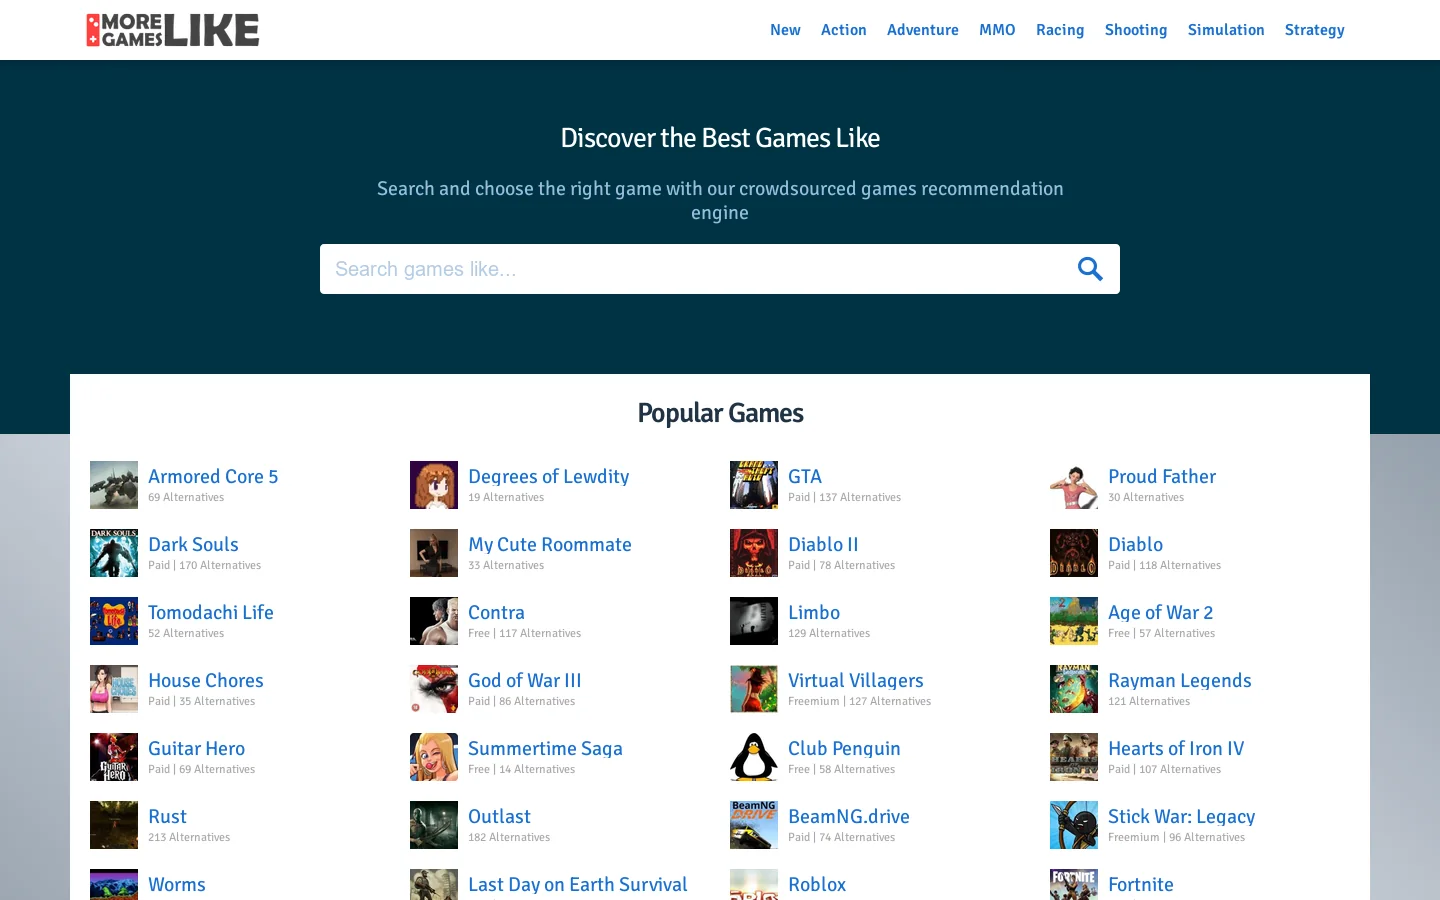This screenshot has height=900, width=1440.
Task: Select the MMO category
Action: (997, 30)
